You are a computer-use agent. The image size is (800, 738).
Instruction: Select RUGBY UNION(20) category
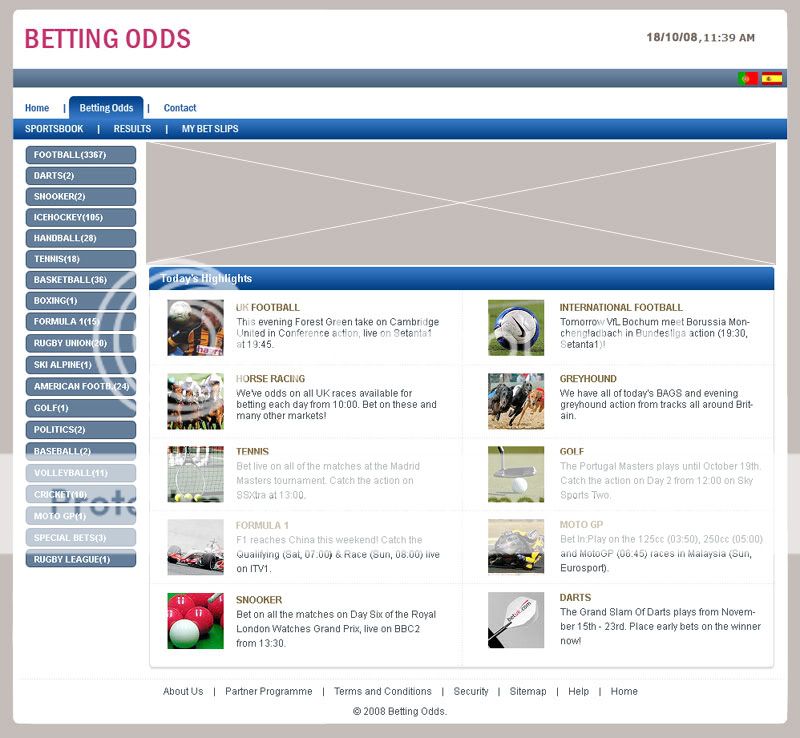pyautogui.click(x=81, y=343)
